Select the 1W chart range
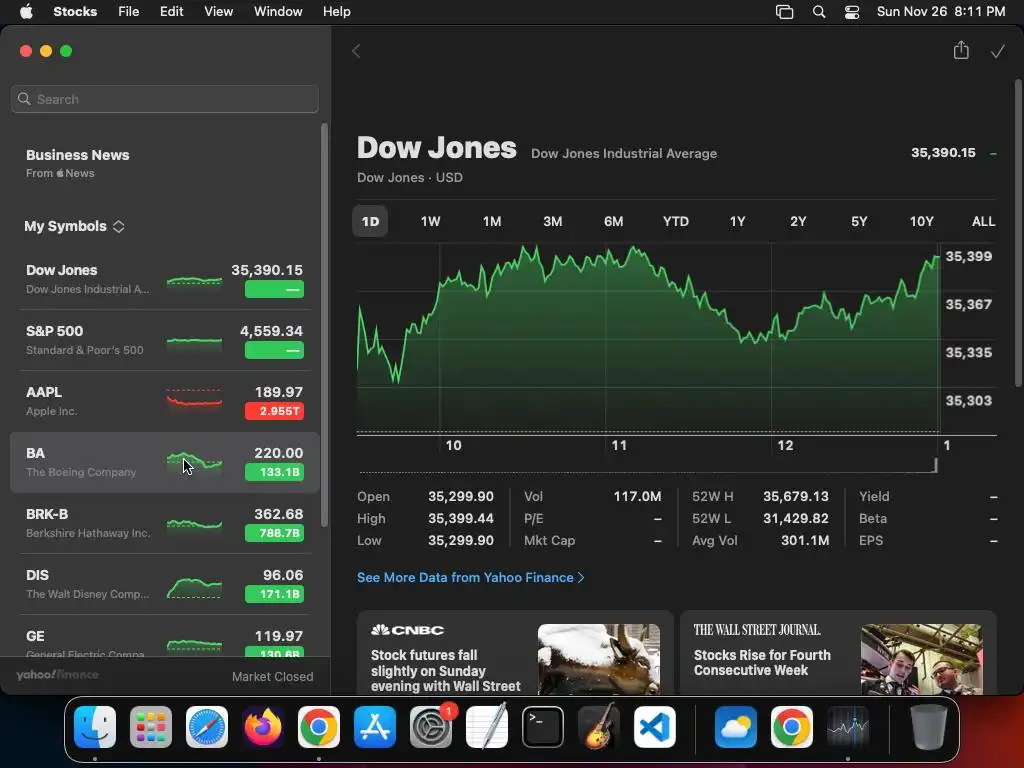Screen dimensions: 1024x768 click(430, 221)
